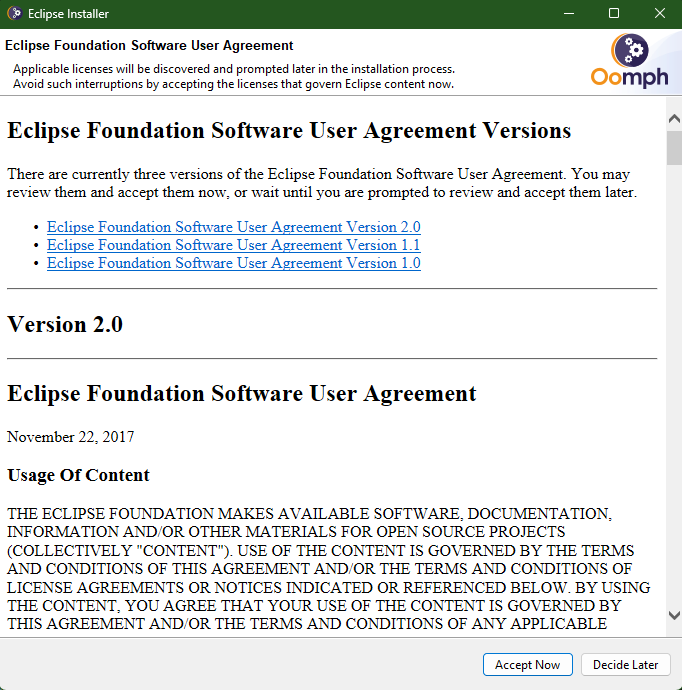
Task: Open the Agreement Version 2.0 link
Action: point(234,227)
